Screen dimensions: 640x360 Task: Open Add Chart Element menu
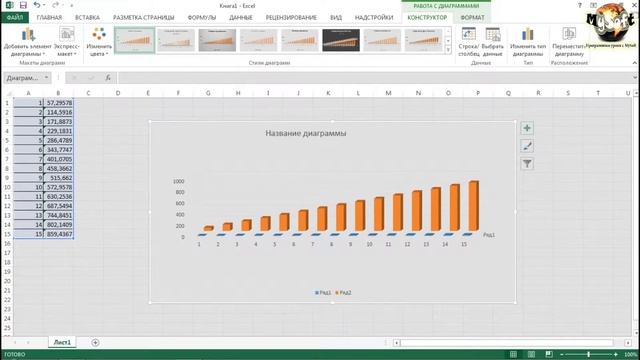pyautogui.click(x=28, y=42)
